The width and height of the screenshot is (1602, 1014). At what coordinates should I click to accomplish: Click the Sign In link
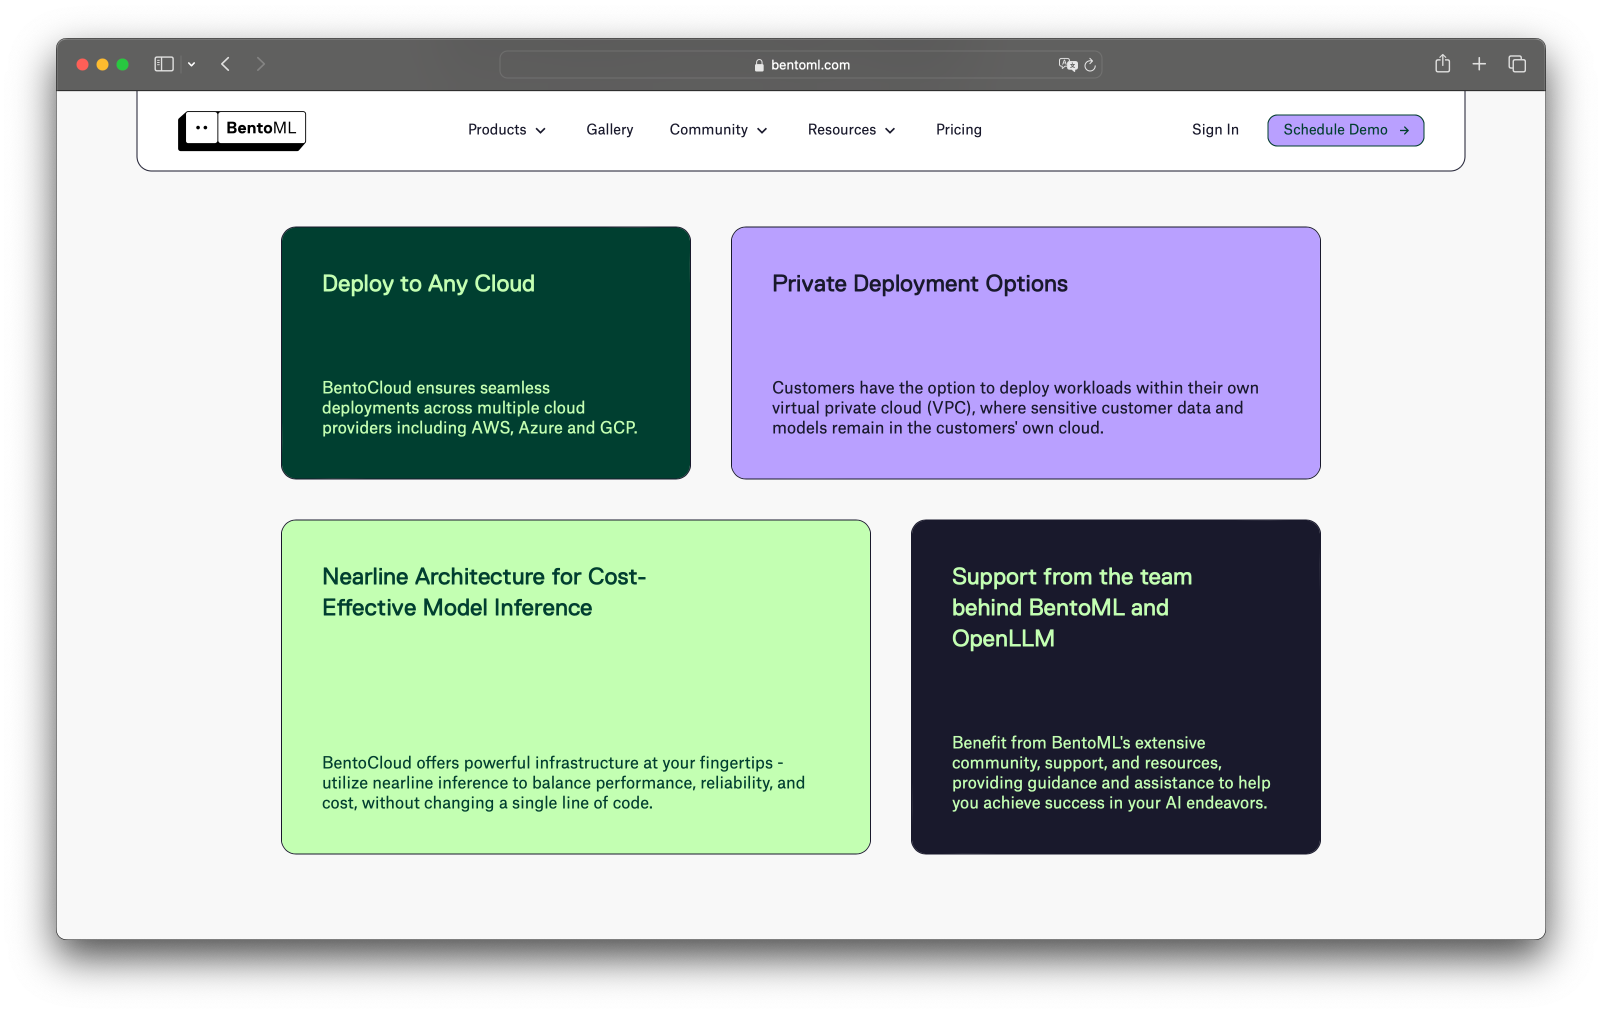pyautogui.click(x=1215, y=130)
